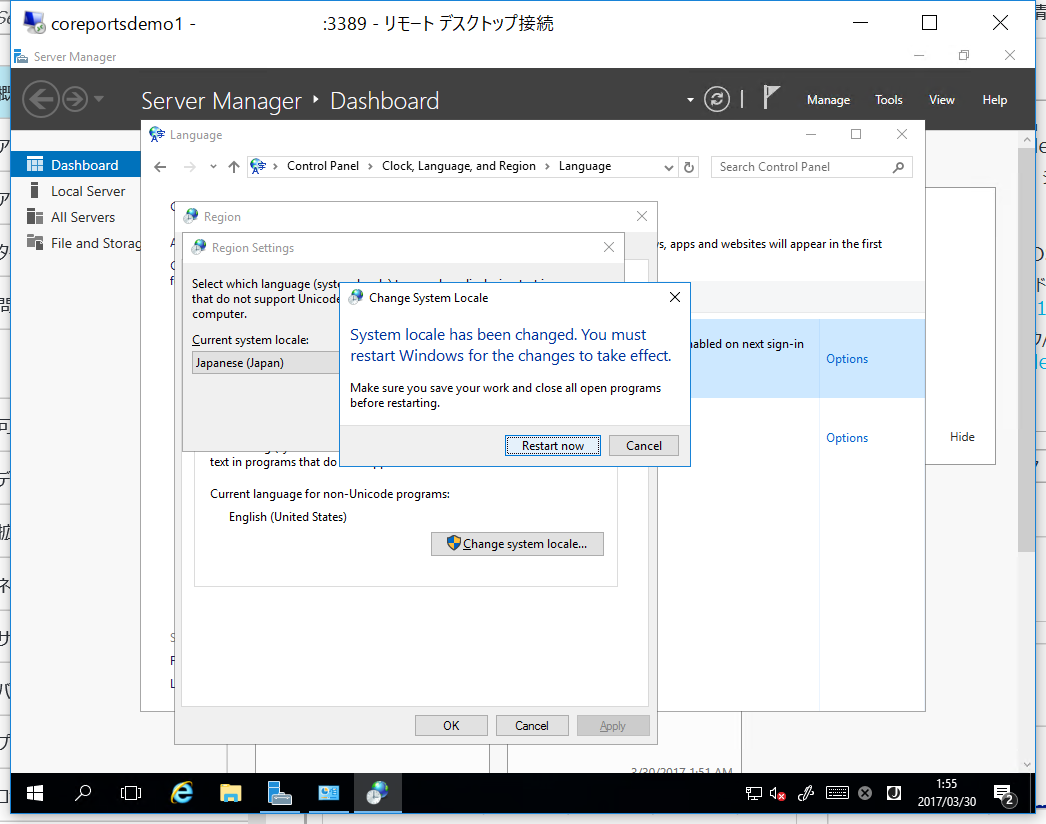This screenshot has height=824, width=1046.
Task: Open Server Manager navigation history dropdown
Action: tap(99, 99)
